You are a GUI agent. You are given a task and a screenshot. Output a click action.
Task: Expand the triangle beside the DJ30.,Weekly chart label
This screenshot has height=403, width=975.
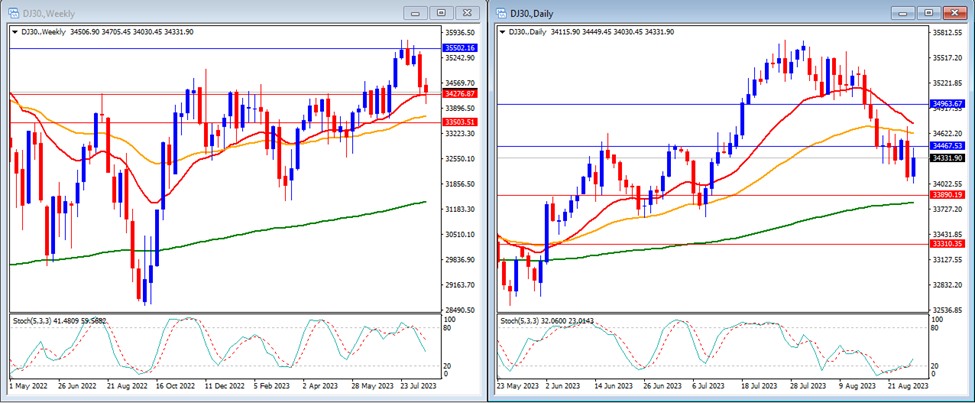[16, 32]
